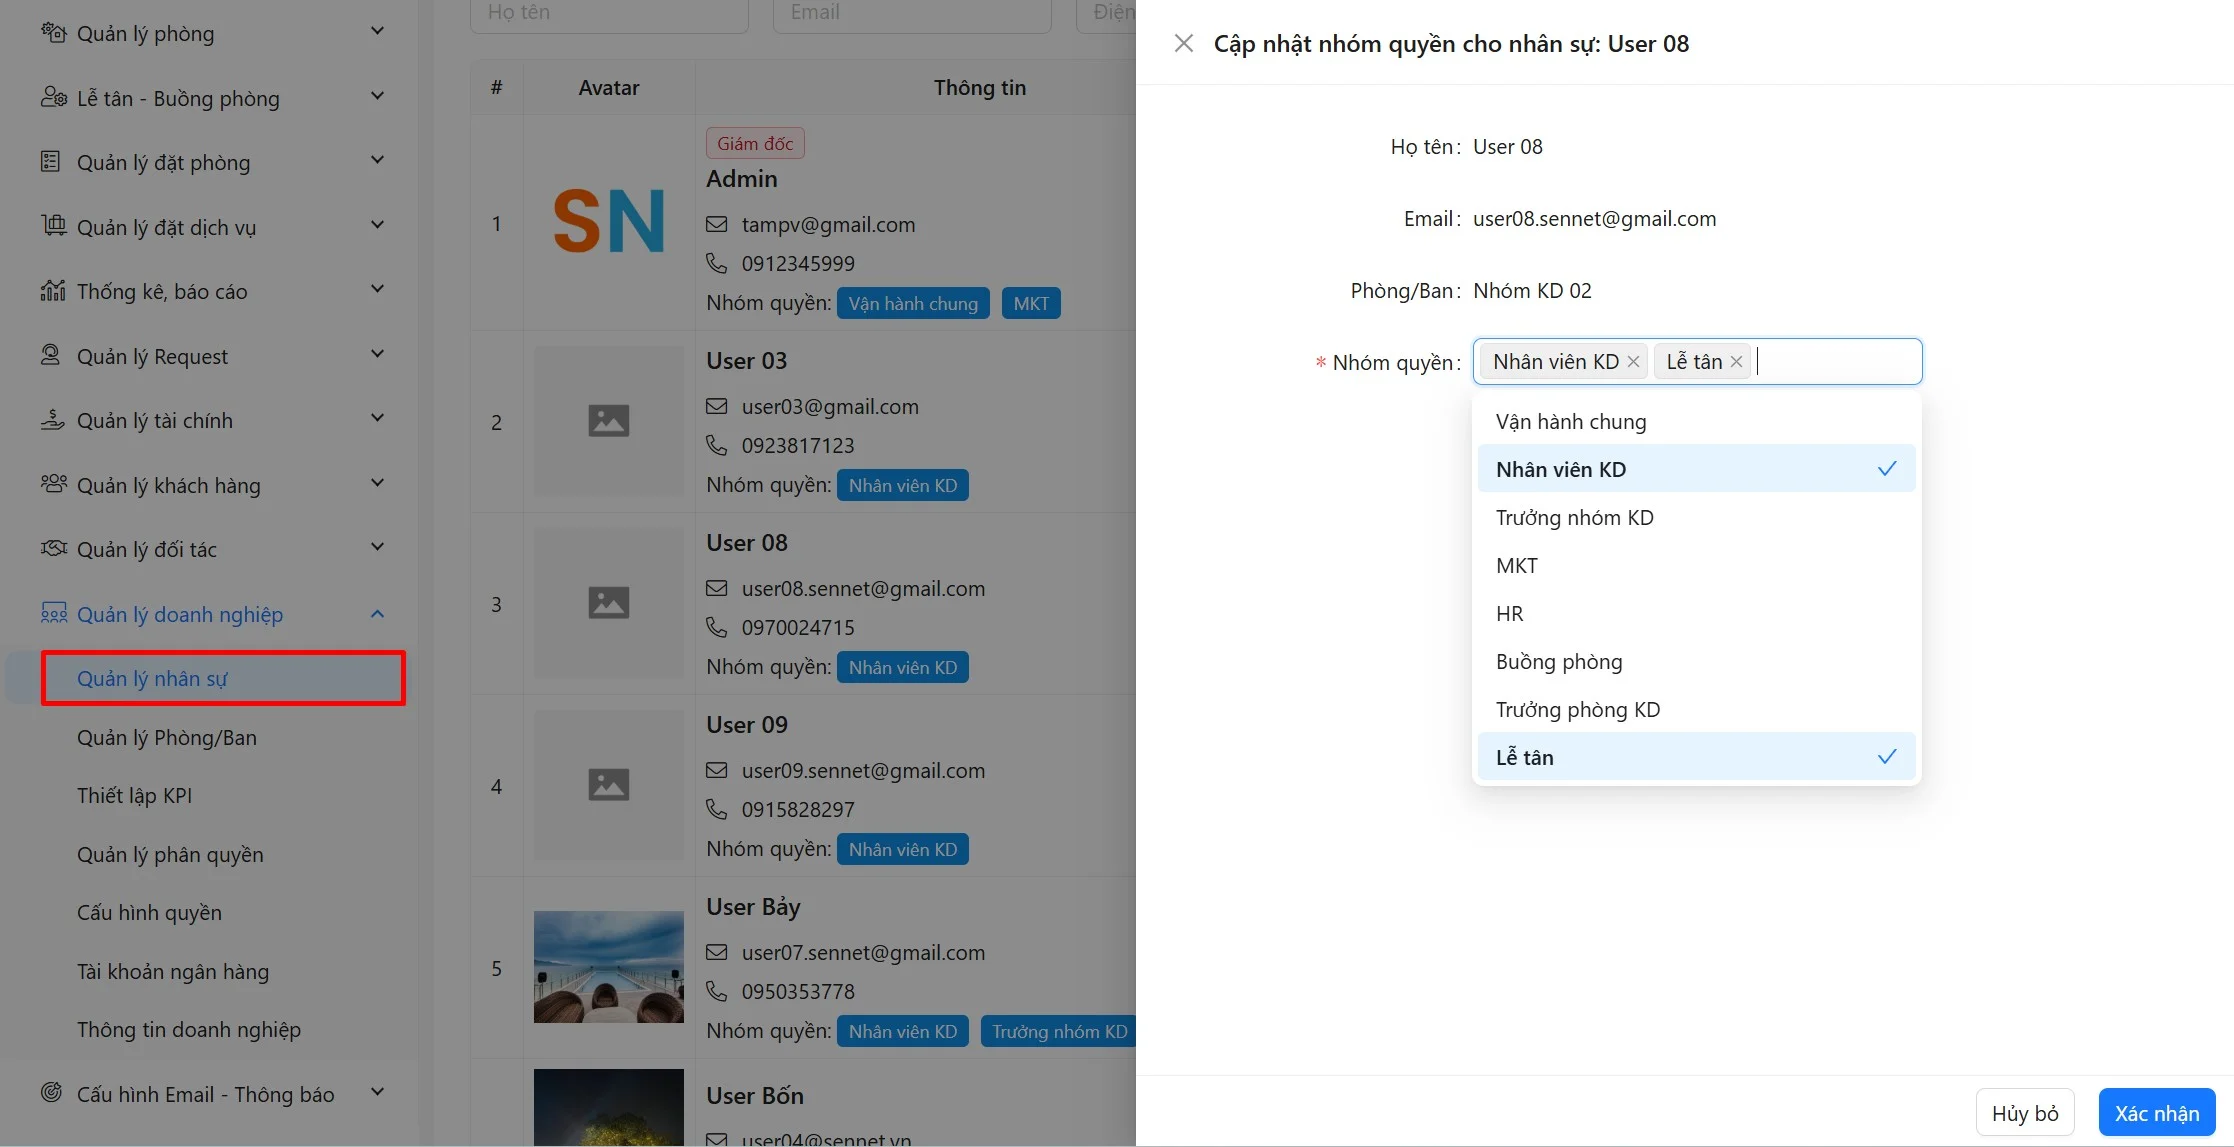This screenshot has height=1147, width=2234.
Task: Click the Cấu hình Email - Thông báo icon
Action: 51,1092
